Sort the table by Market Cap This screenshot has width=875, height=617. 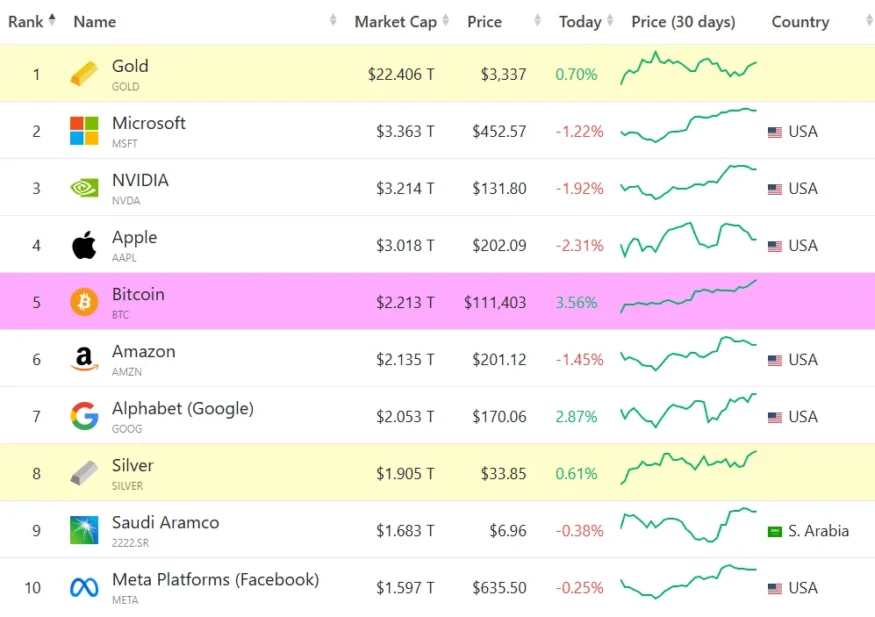pyautogui.click(x=402, y=21)
